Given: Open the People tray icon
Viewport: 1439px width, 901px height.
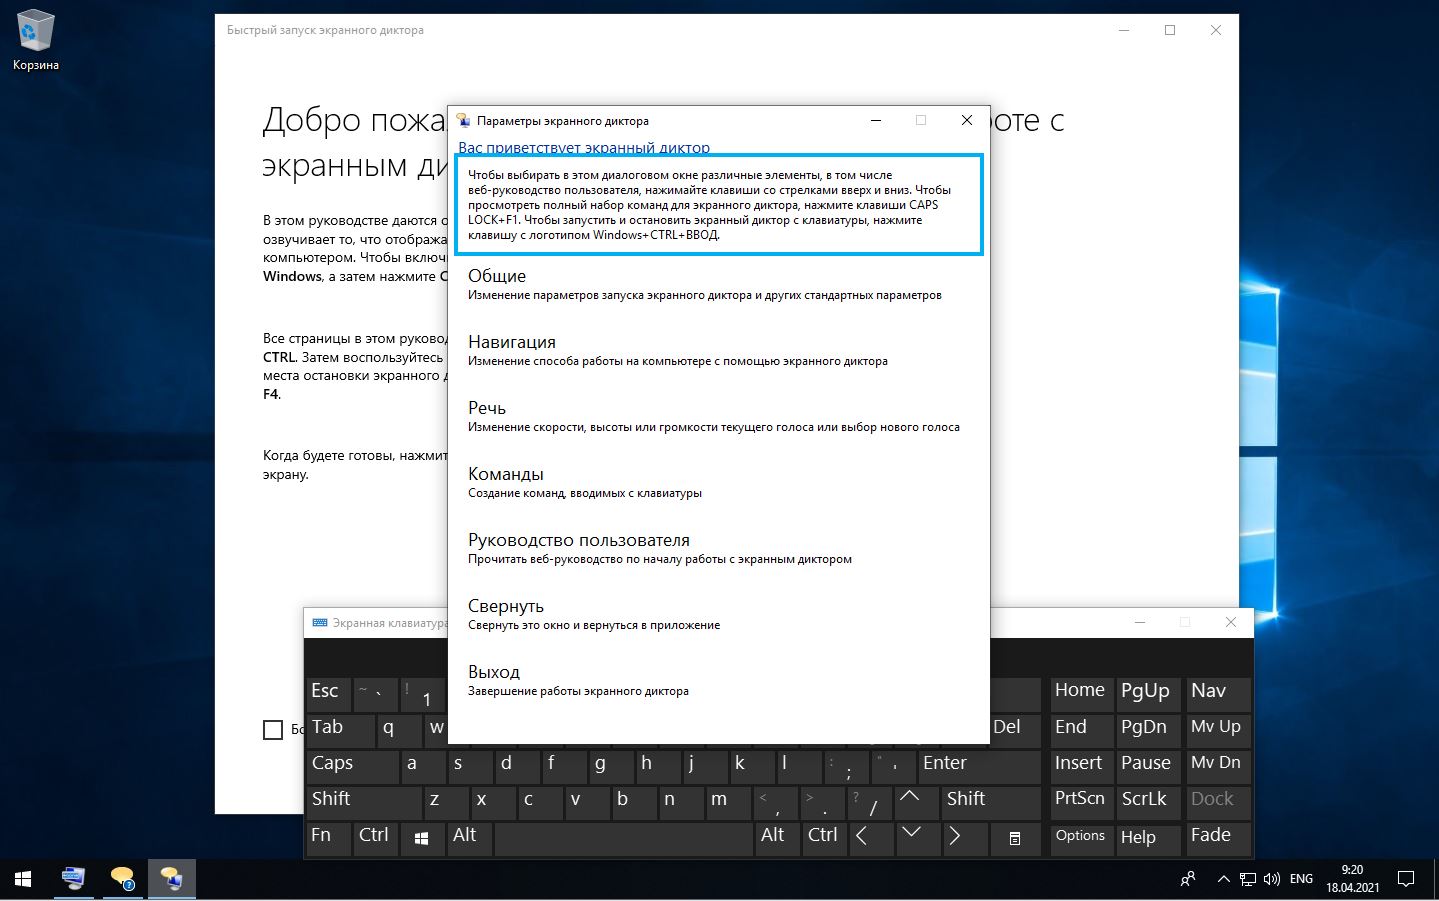Looking at the screenshot, I should pyautogui.click(x=1188, y=879).
